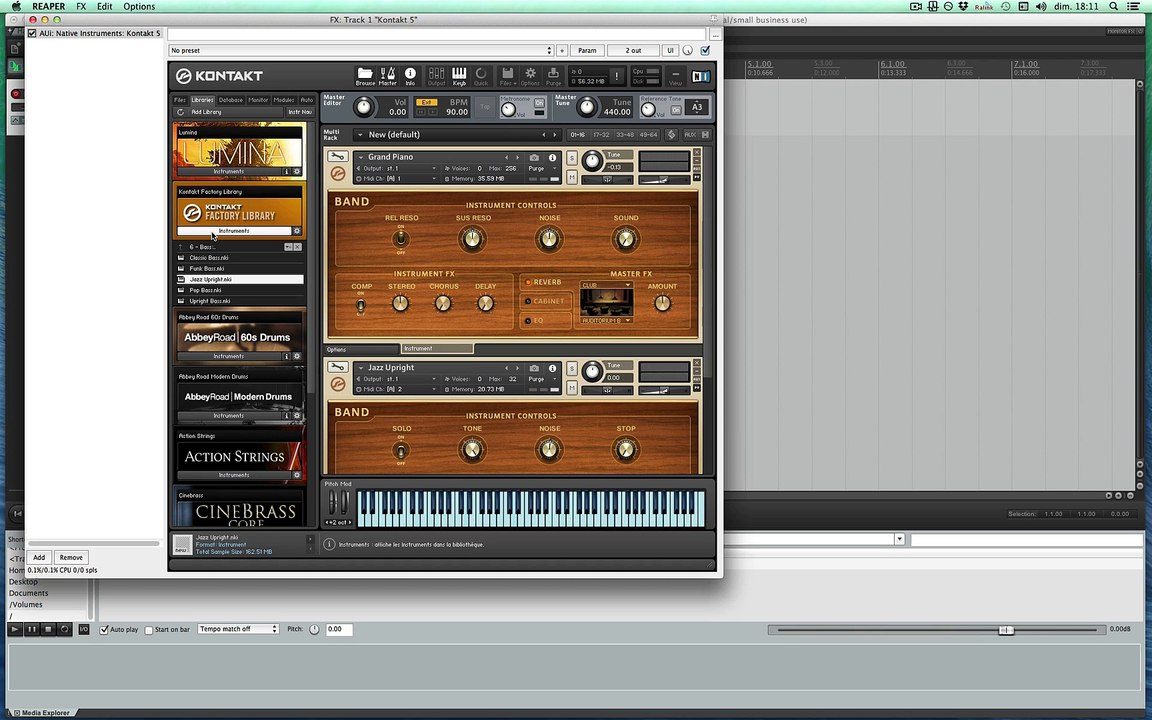Click the Kontakt panic exclamation button
The width and height of the screenshot is (1152, 720).
[x=616, y=76]
